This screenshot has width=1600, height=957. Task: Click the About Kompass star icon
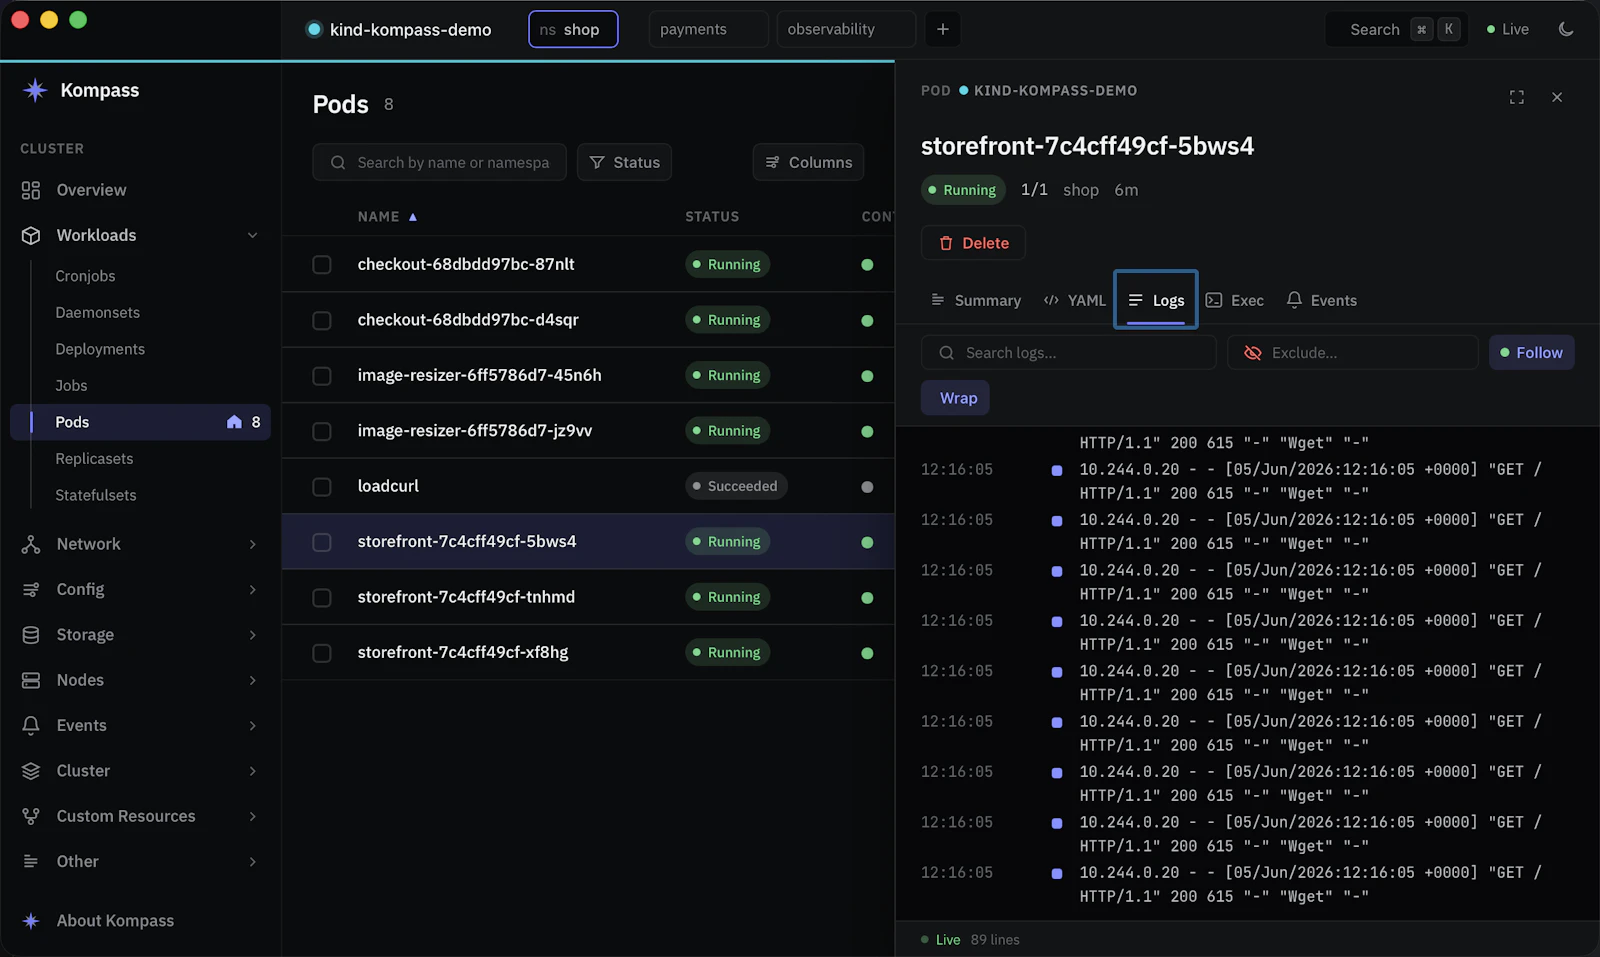[31, 921]
